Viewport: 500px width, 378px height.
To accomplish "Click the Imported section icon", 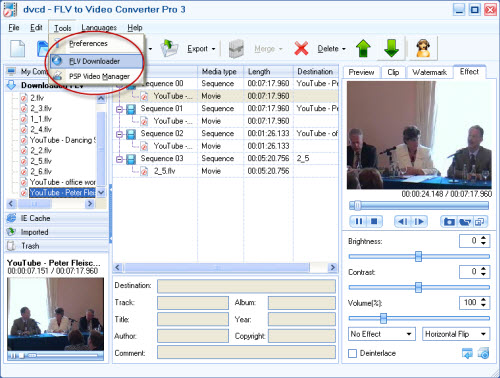I will coord(12,232).
